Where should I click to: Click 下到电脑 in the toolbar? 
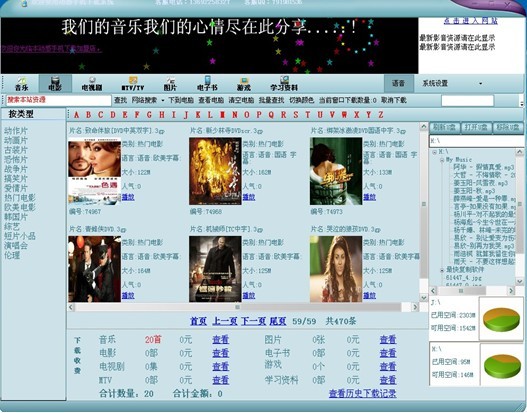[x=181, y=100]
